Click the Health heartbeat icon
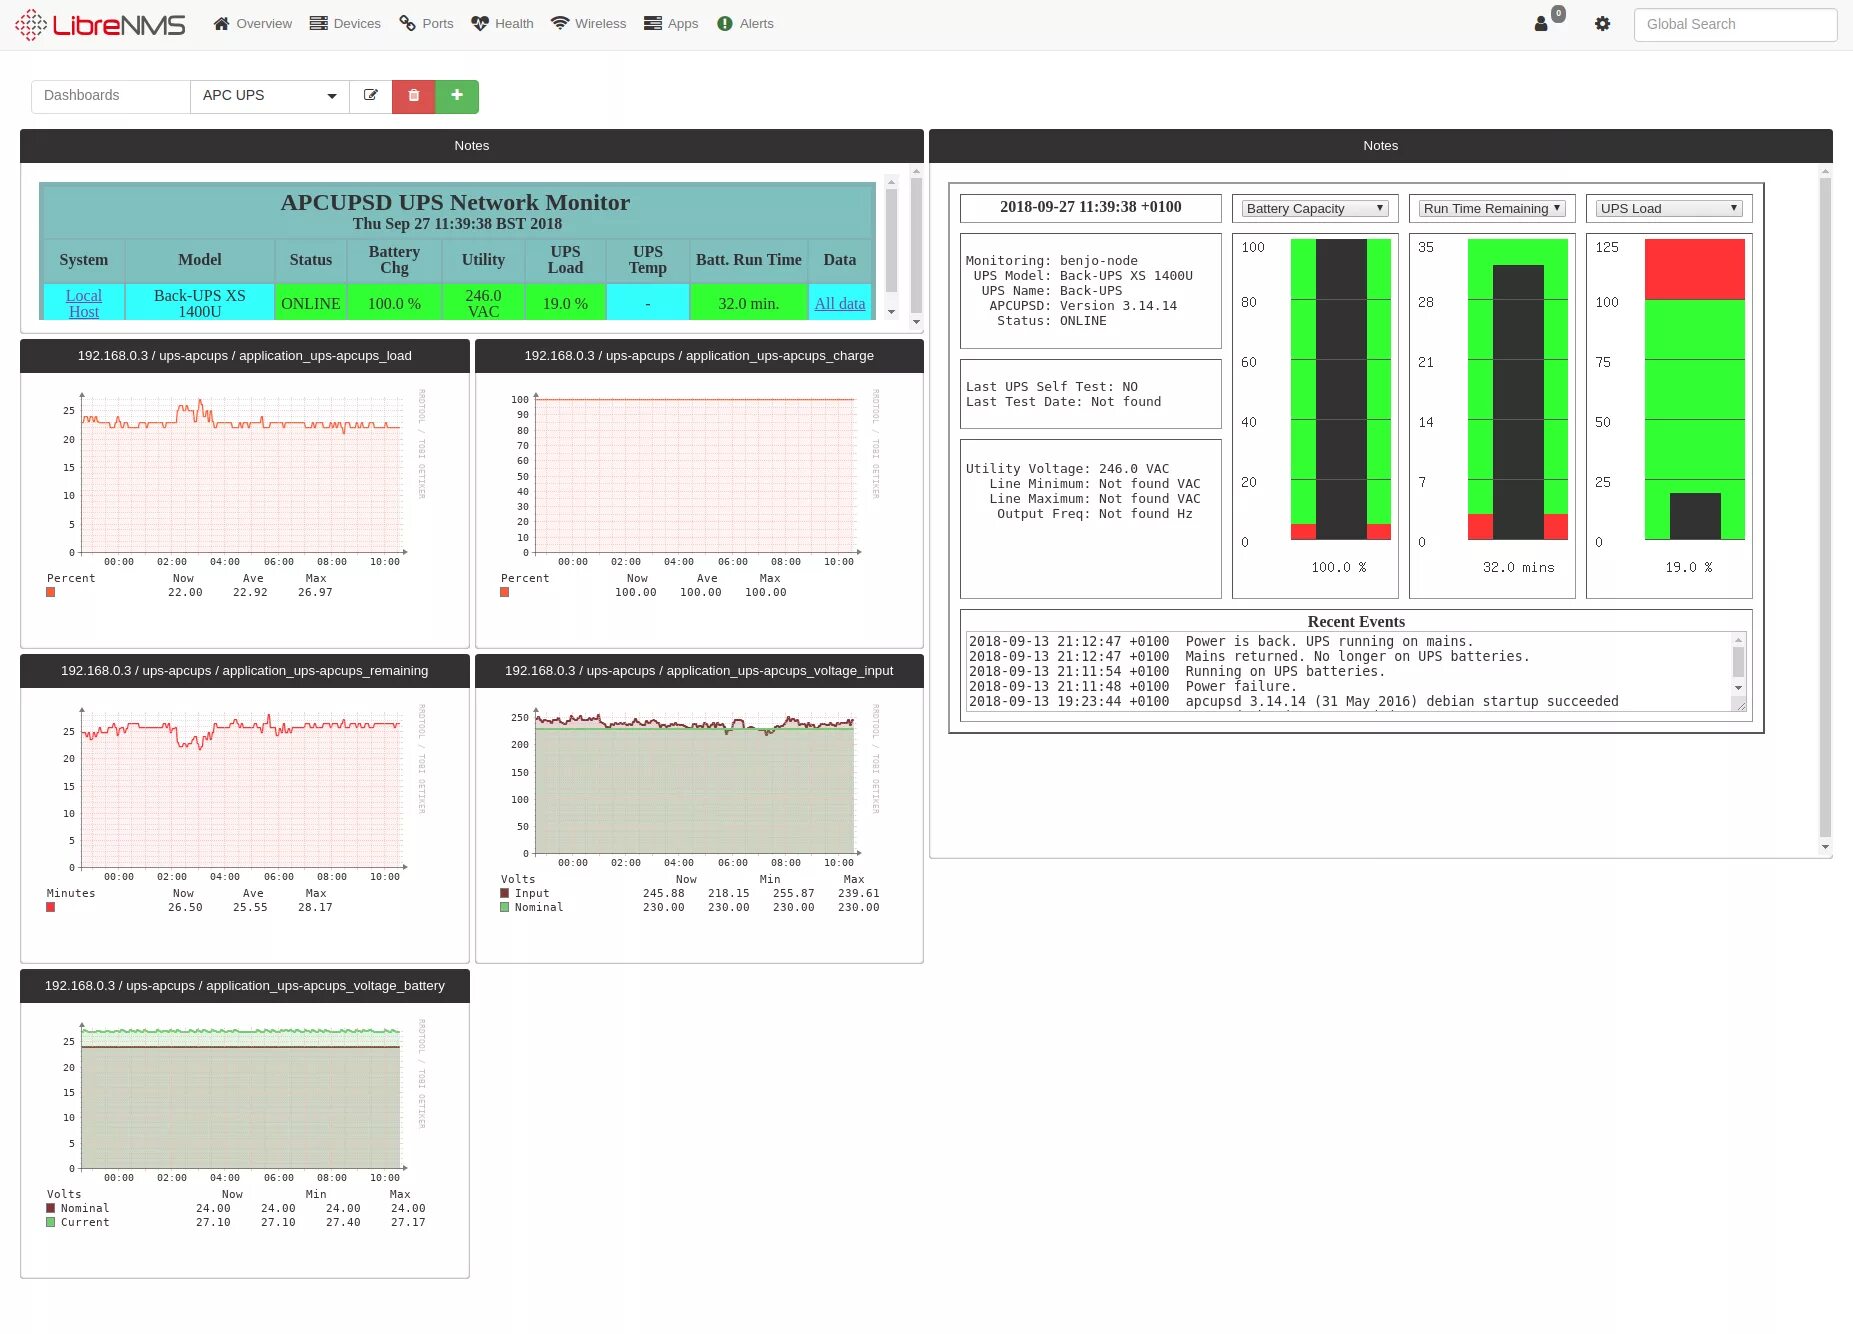1853x1334 pixels. point(480,24)
